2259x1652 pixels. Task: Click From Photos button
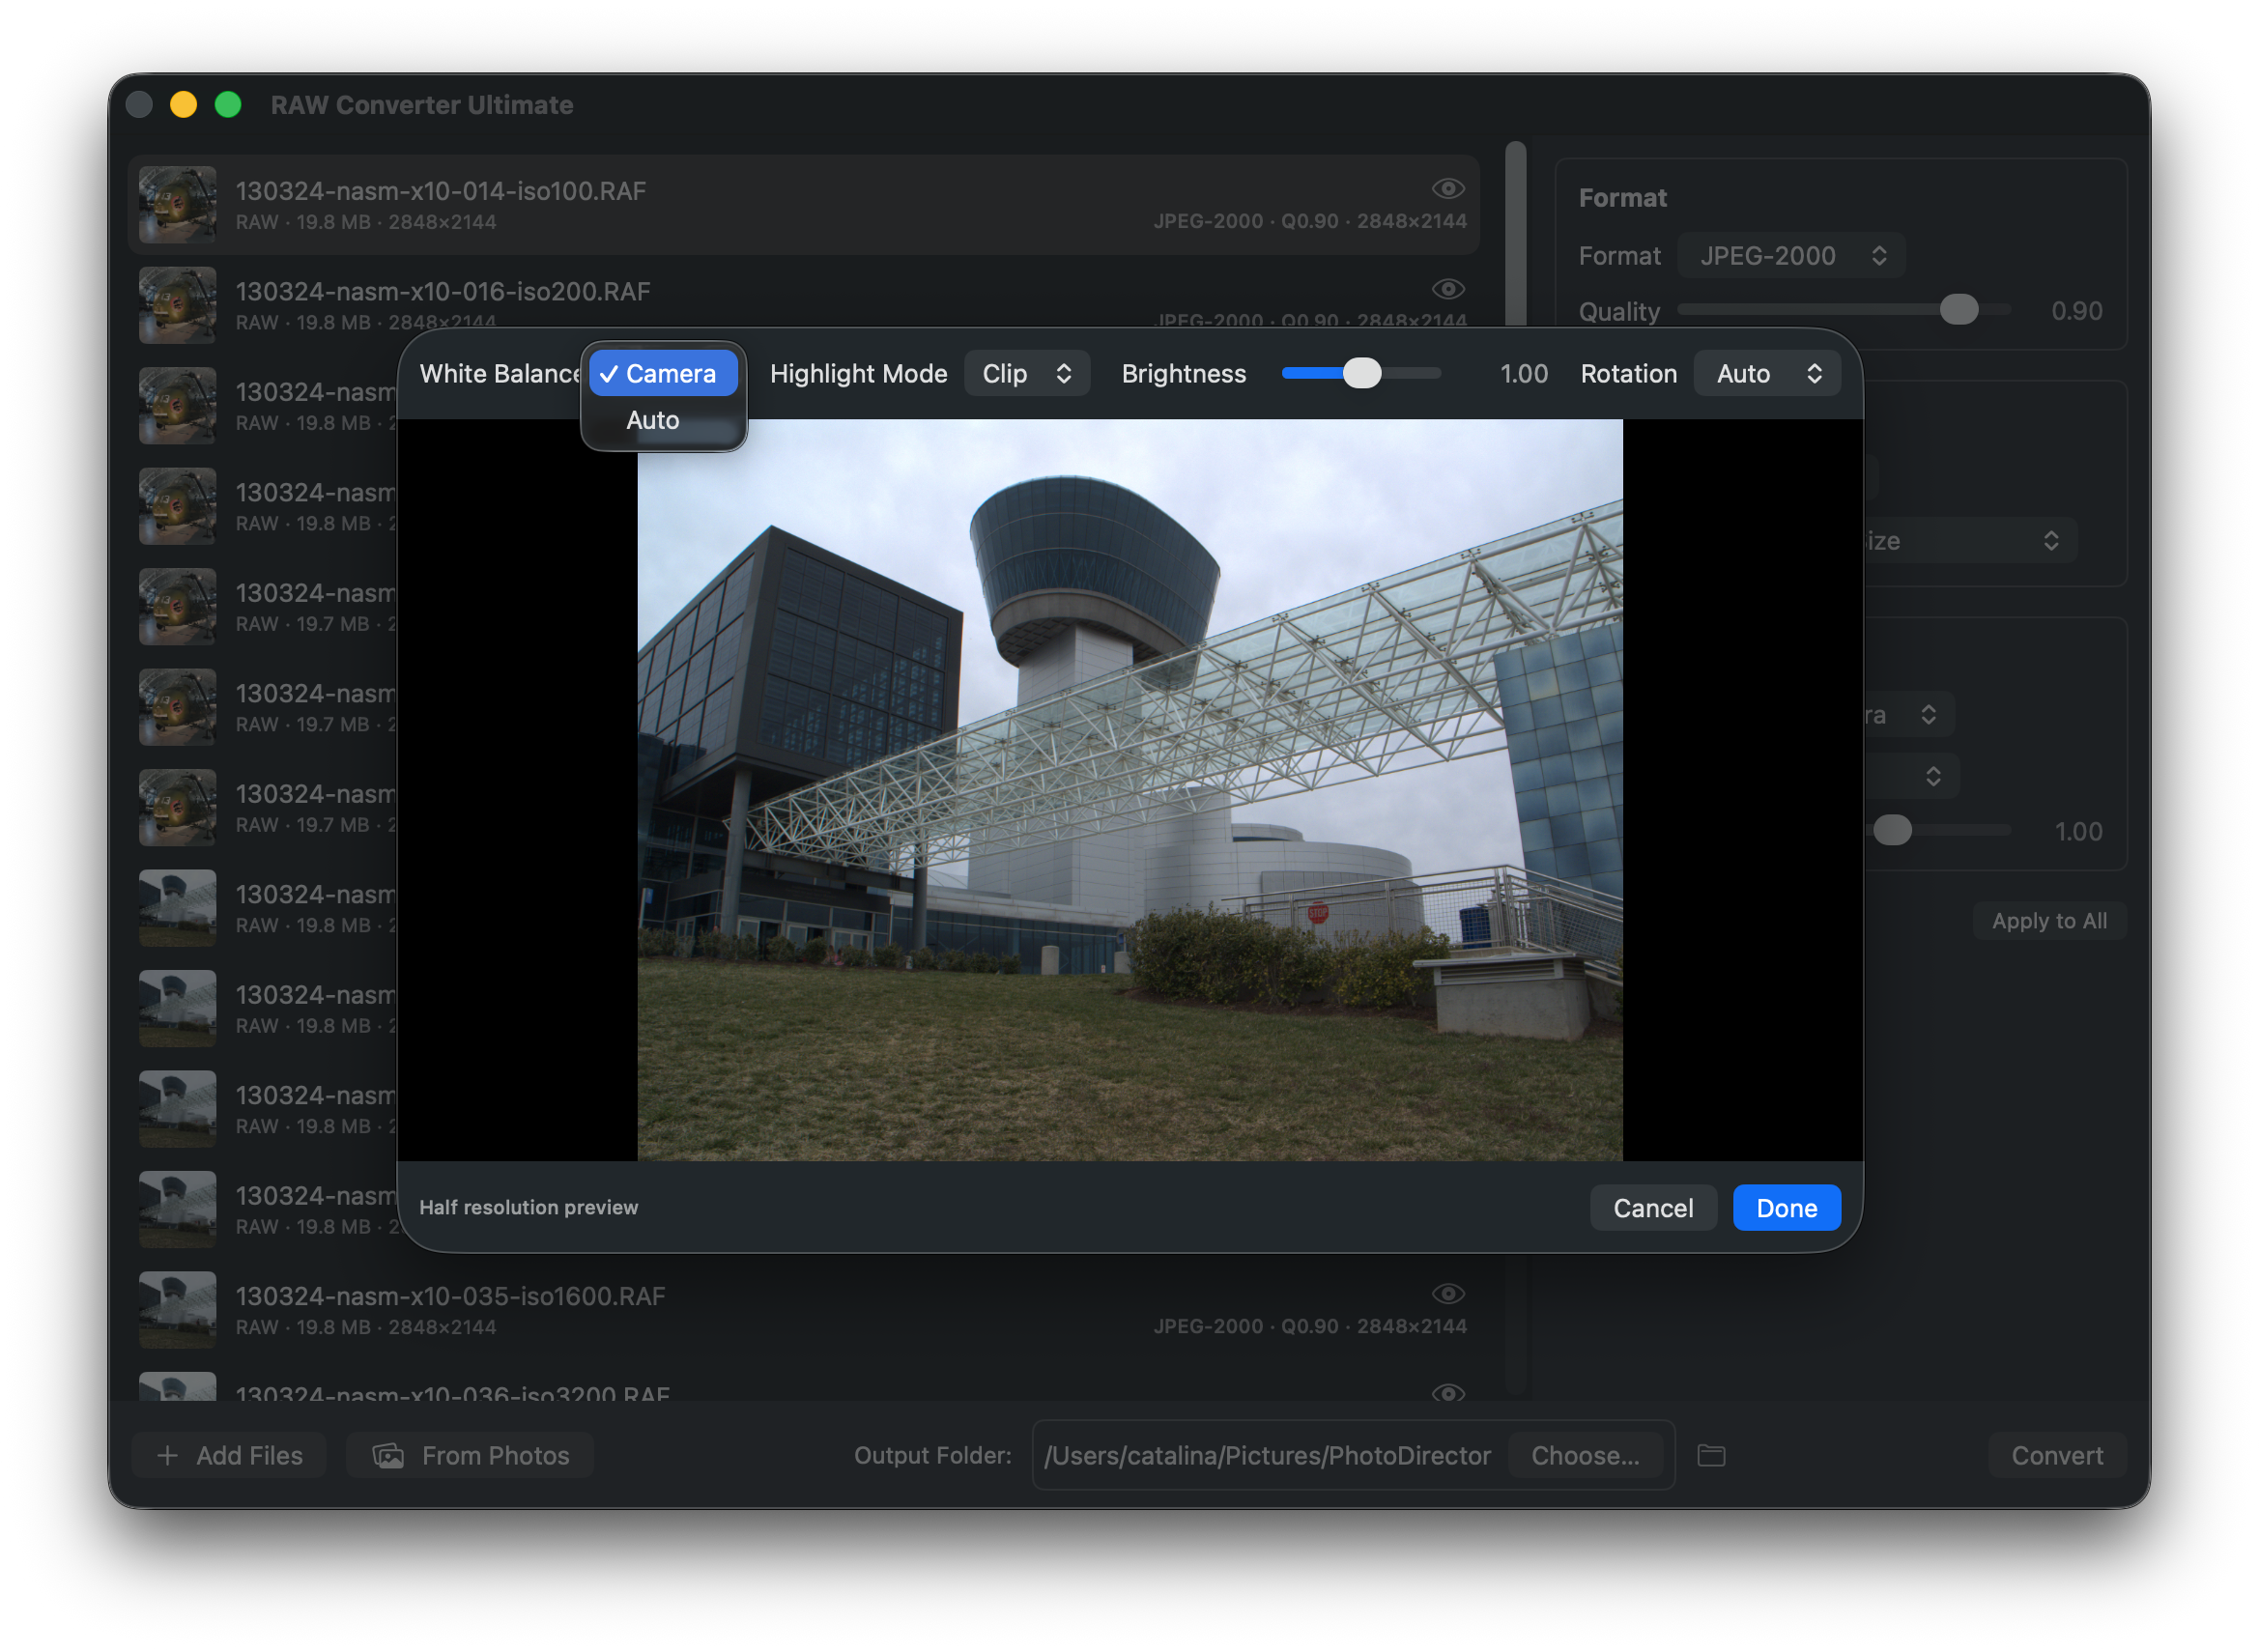[x=470, y=1456]
